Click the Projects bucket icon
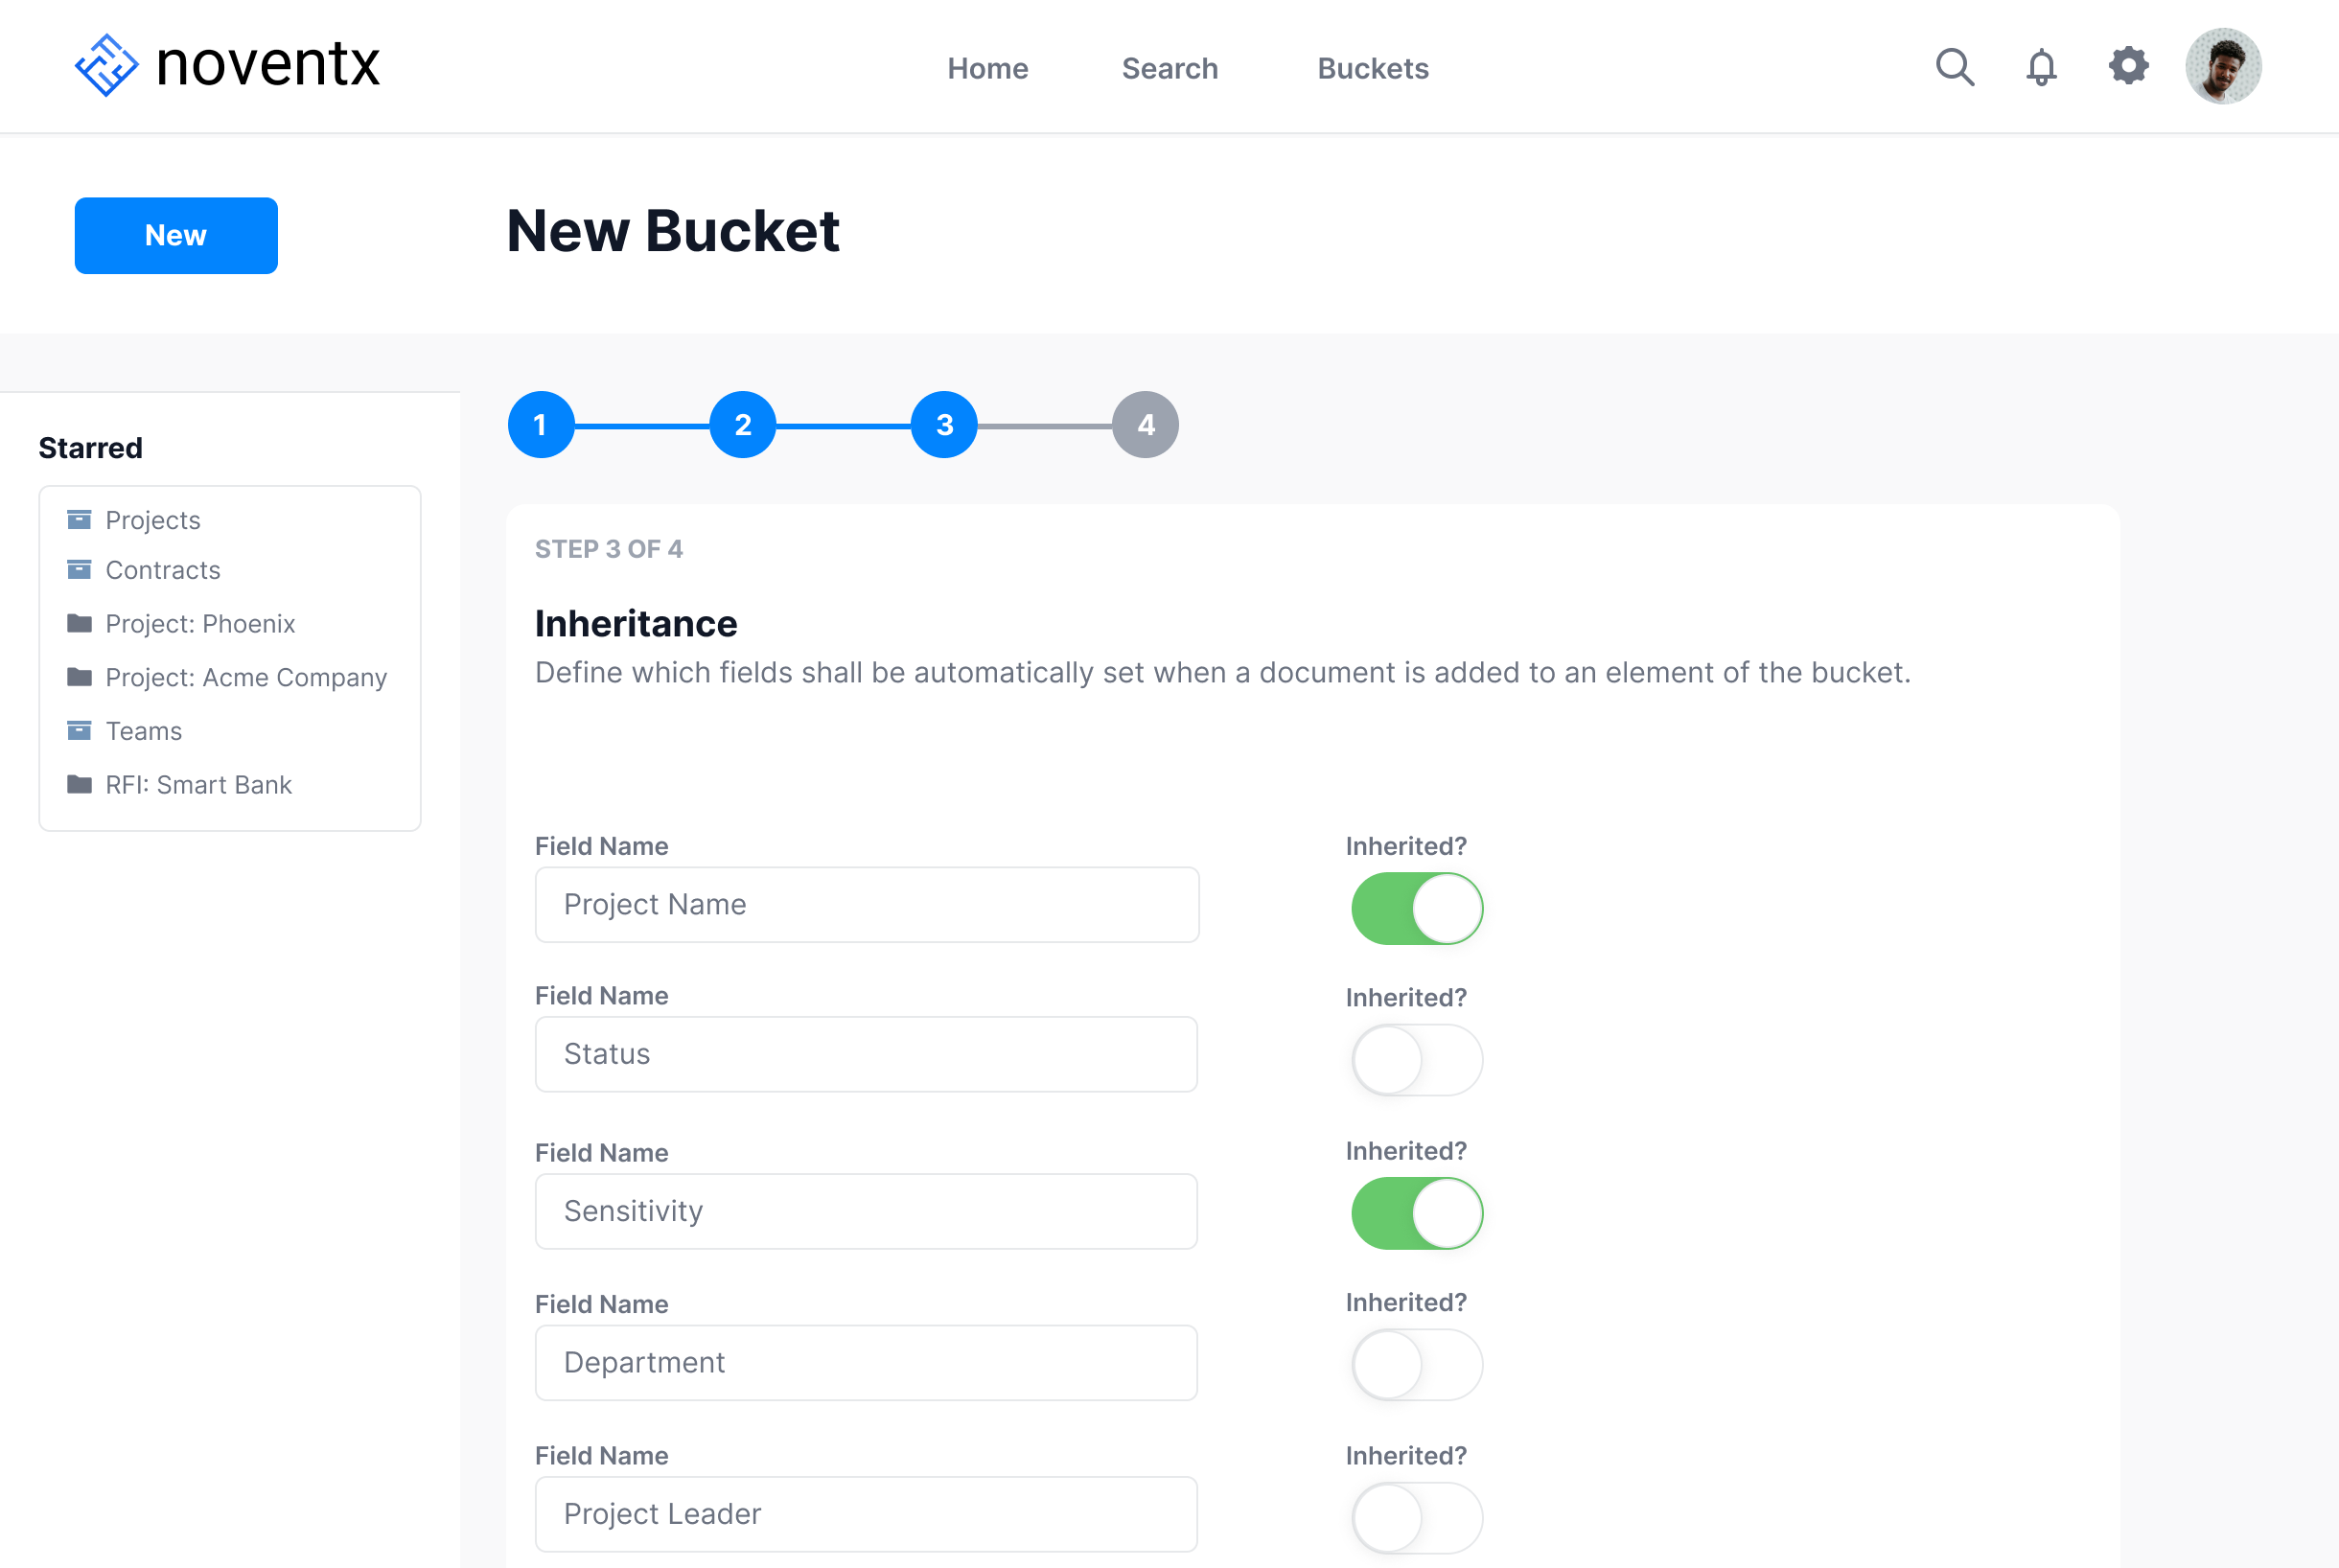 (x=79, y=520)
